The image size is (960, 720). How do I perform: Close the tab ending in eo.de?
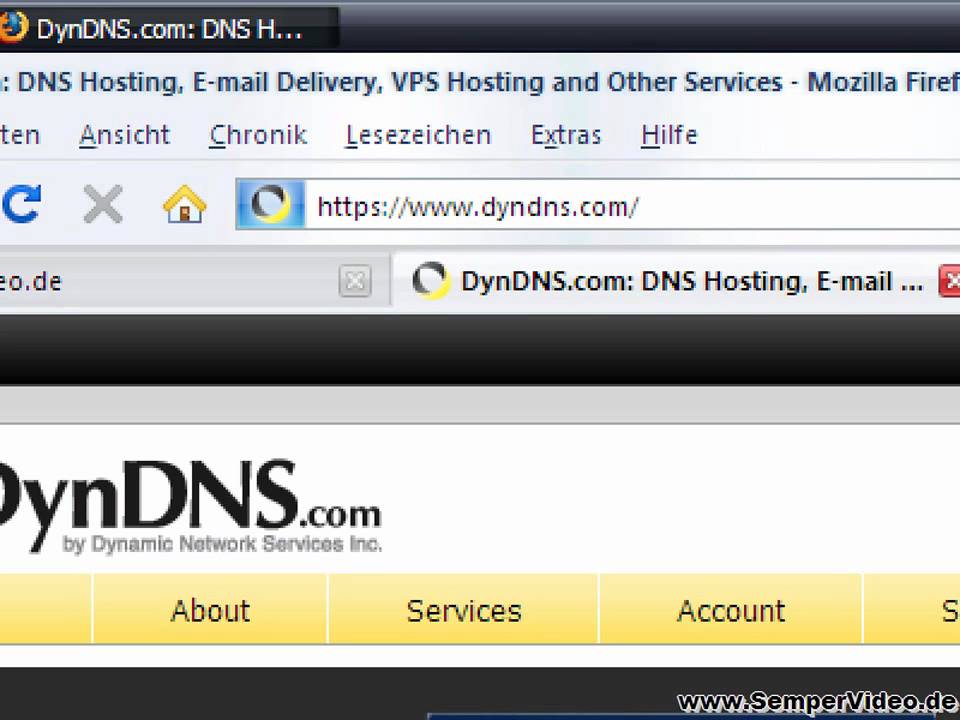pyautogui.click(x=355, y=281)
